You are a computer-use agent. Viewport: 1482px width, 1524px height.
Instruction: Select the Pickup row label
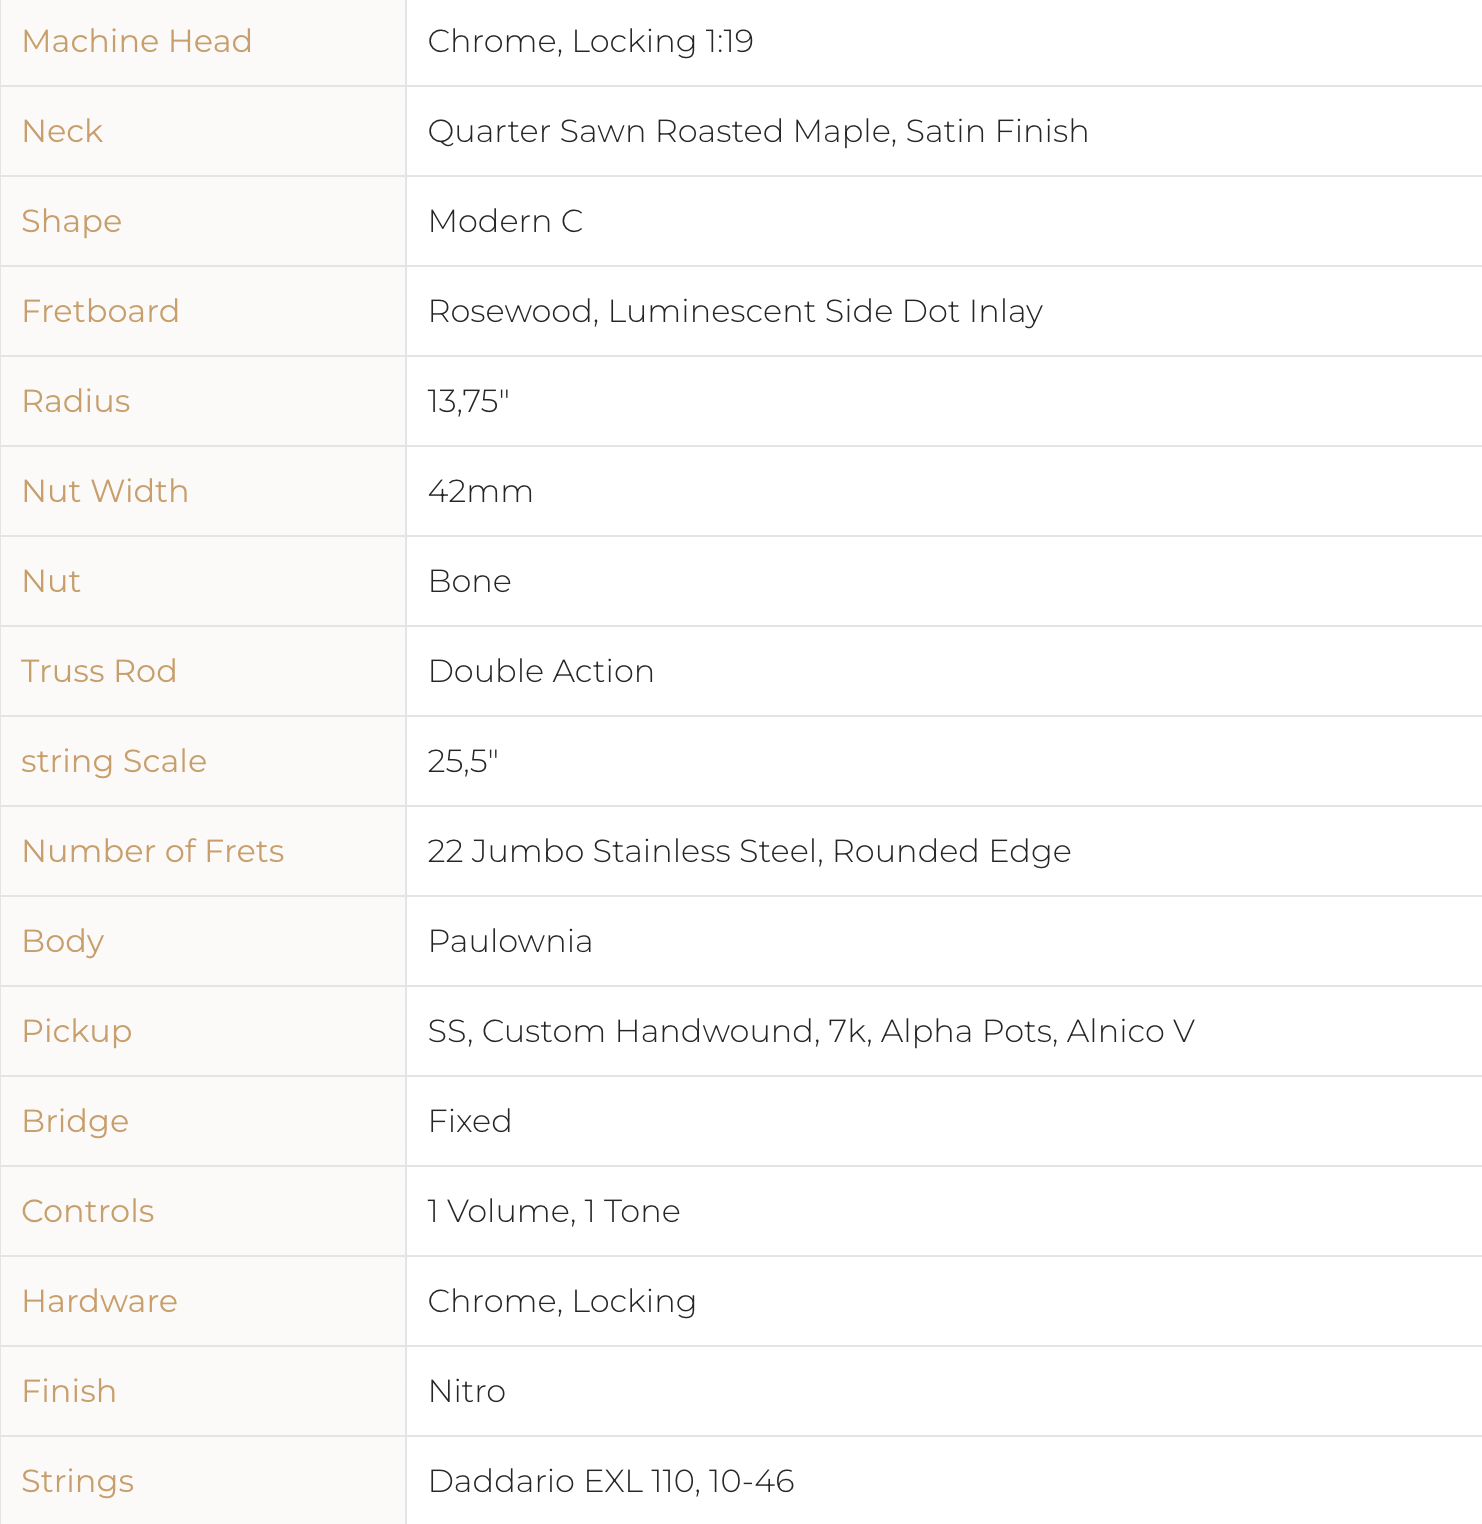pos(77,1031)
